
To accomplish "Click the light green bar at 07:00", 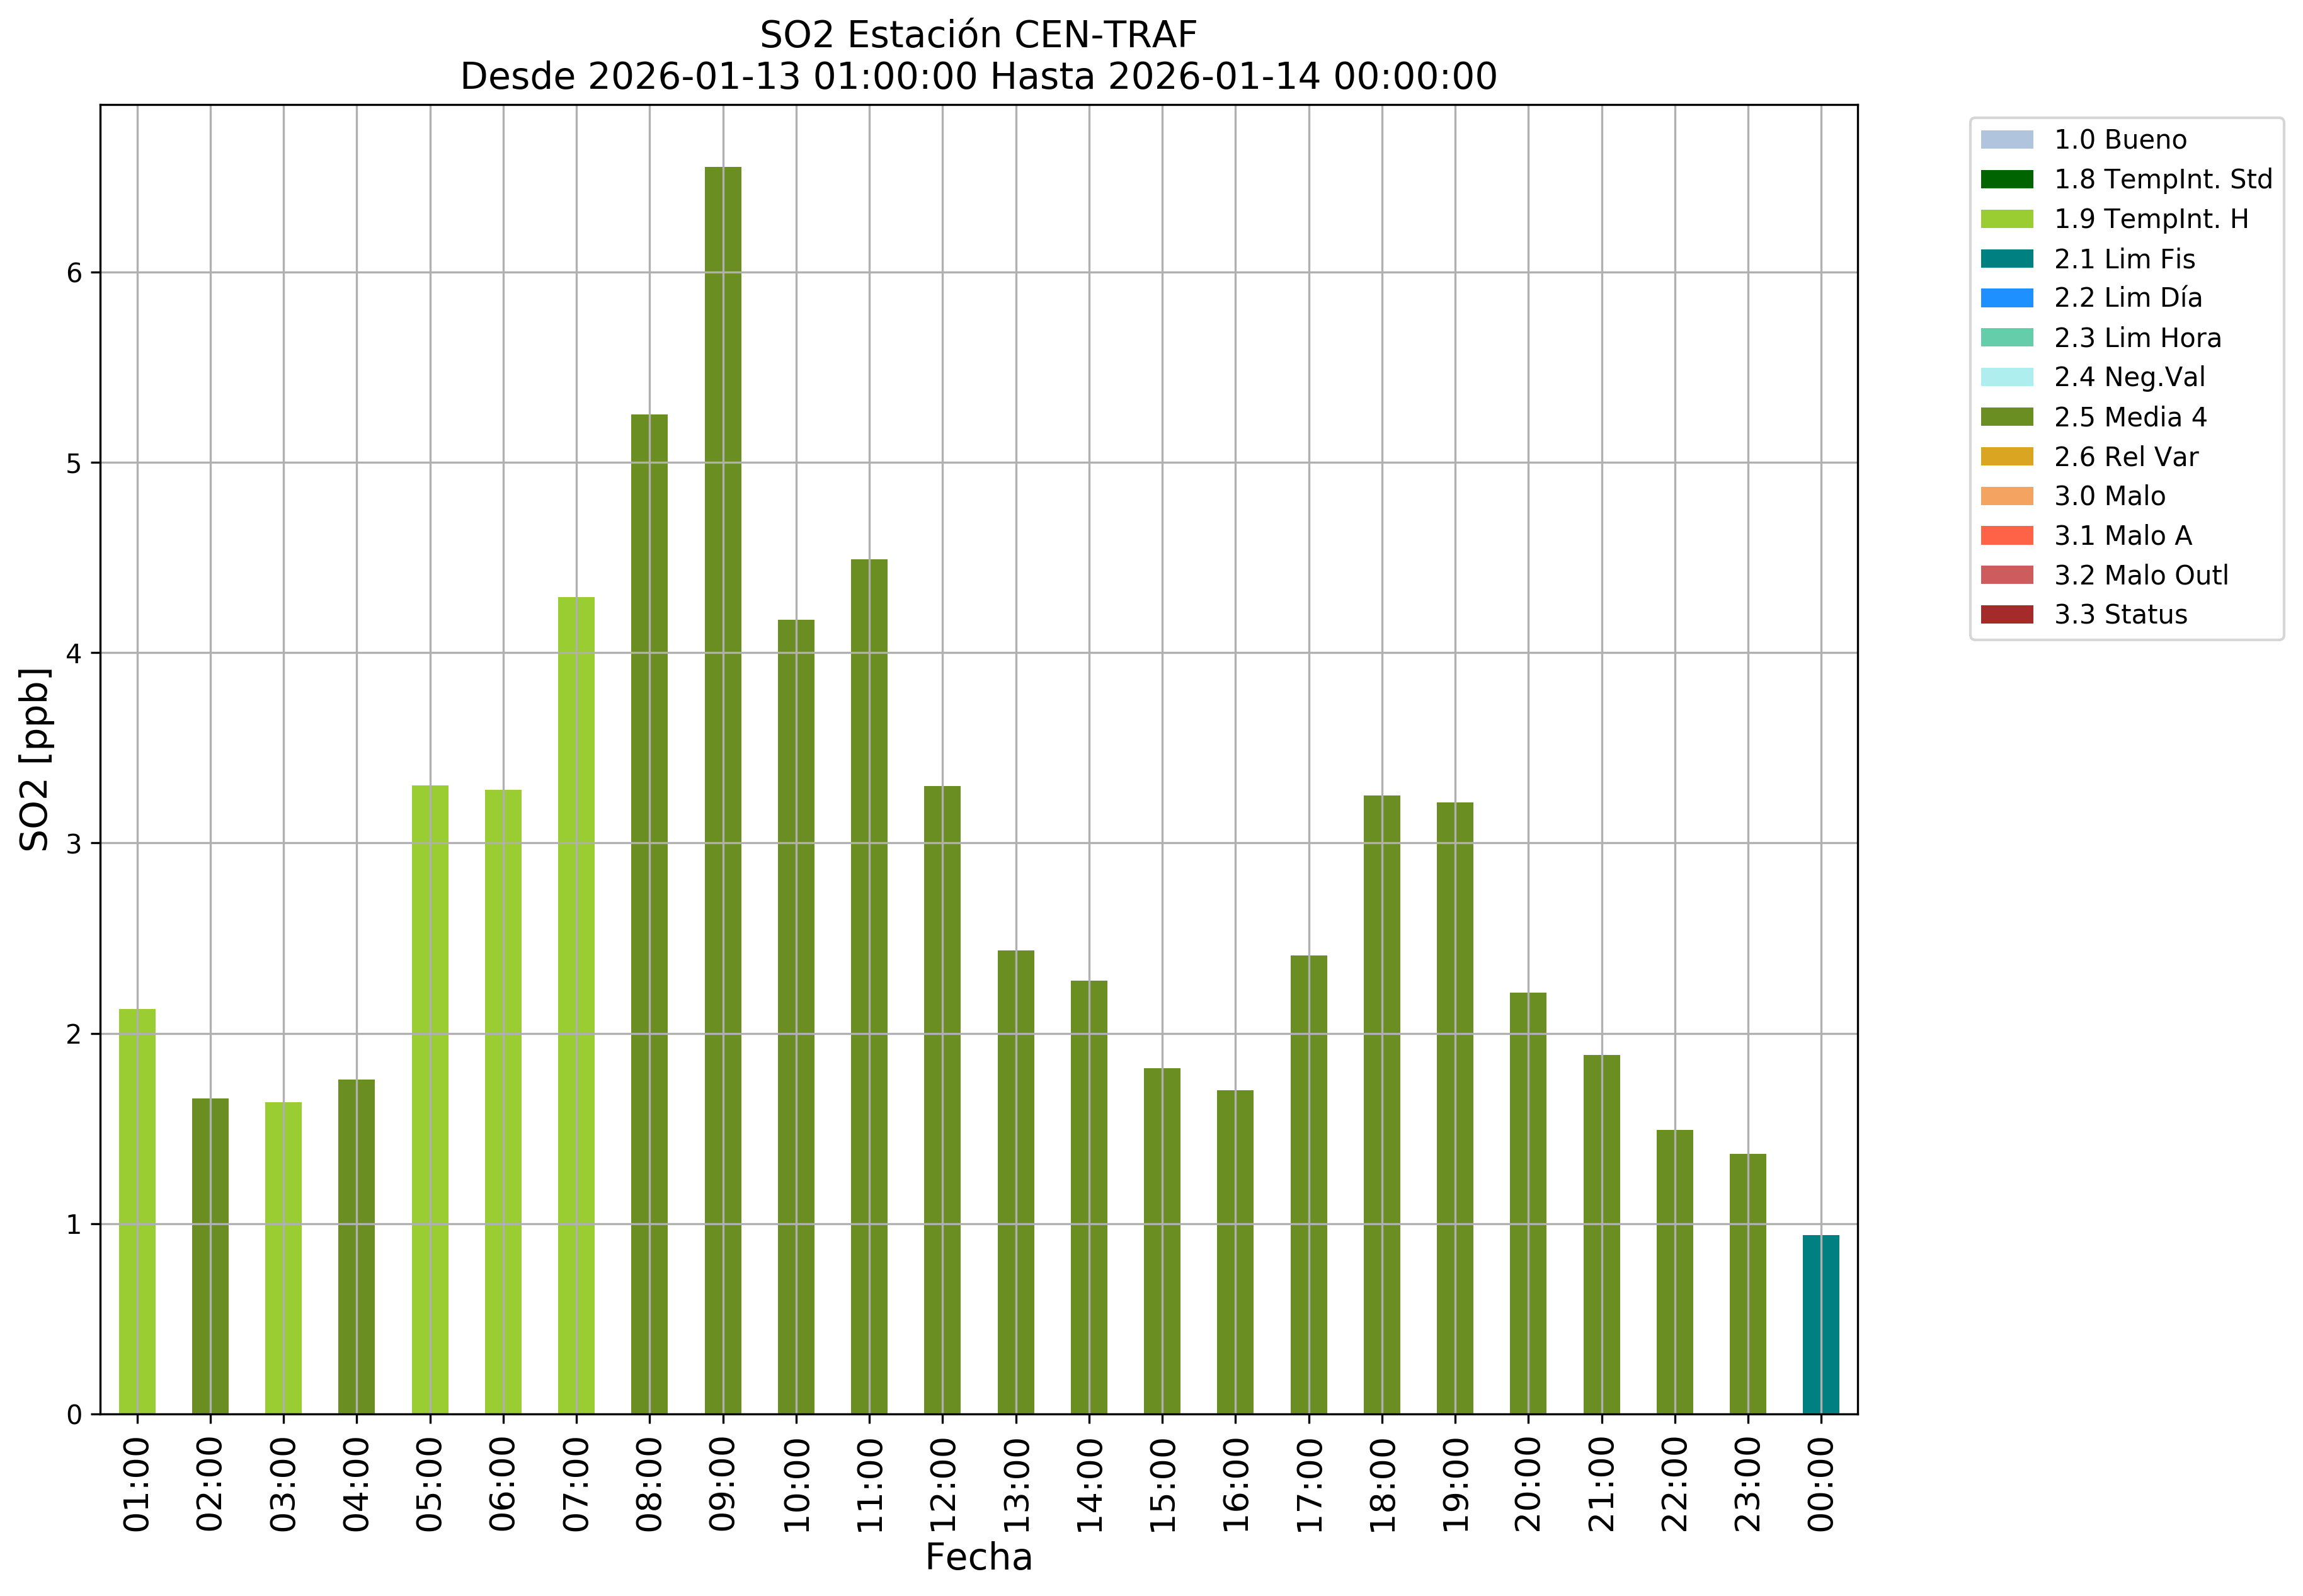I will (x=576, y=1005).
